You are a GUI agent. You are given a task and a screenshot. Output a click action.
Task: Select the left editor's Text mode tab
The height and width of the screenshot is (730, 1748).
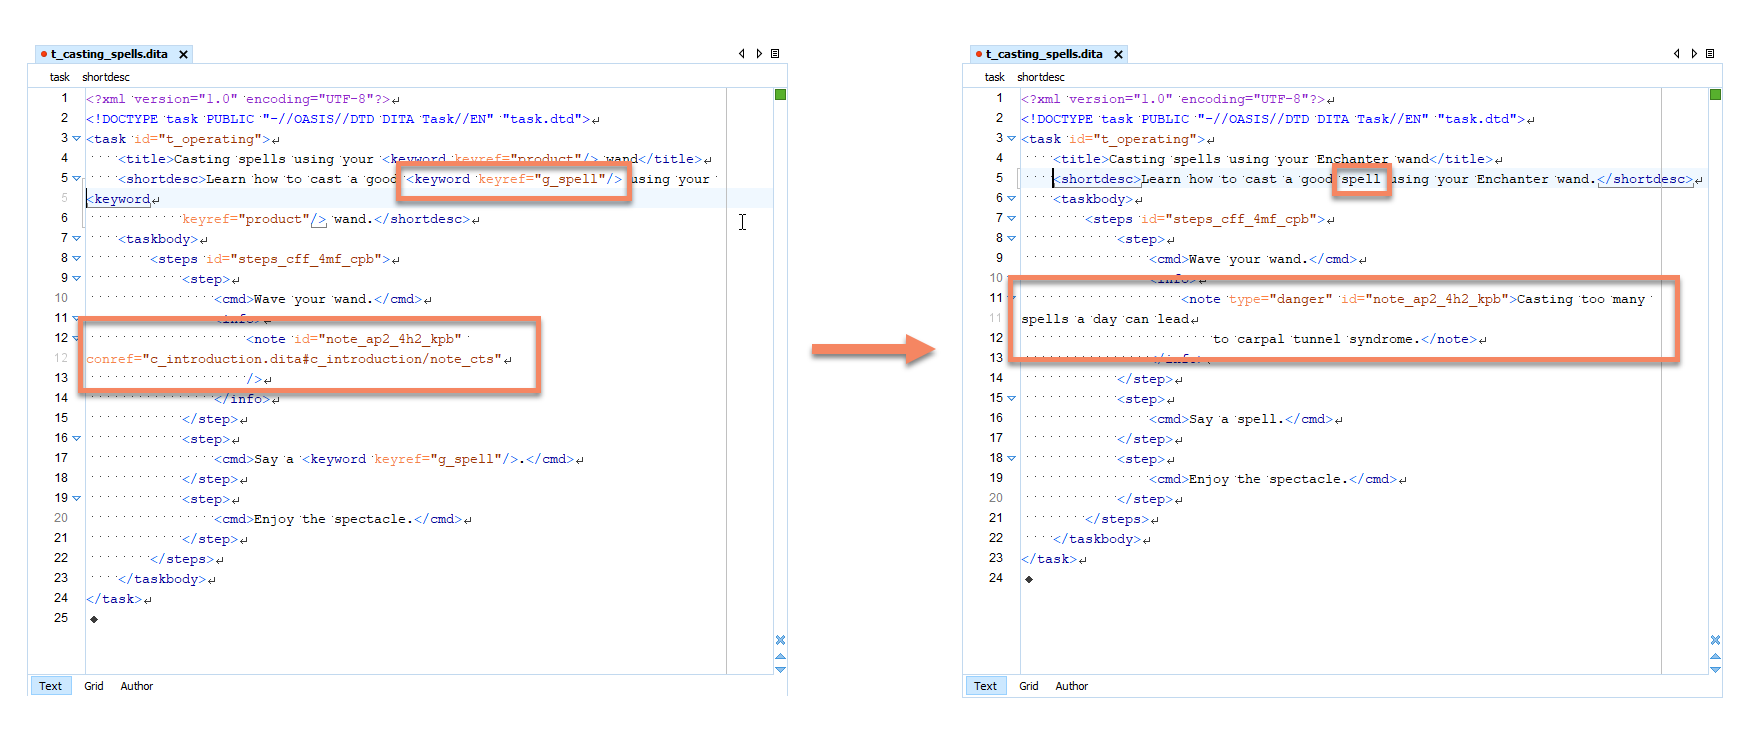[50, 686]
